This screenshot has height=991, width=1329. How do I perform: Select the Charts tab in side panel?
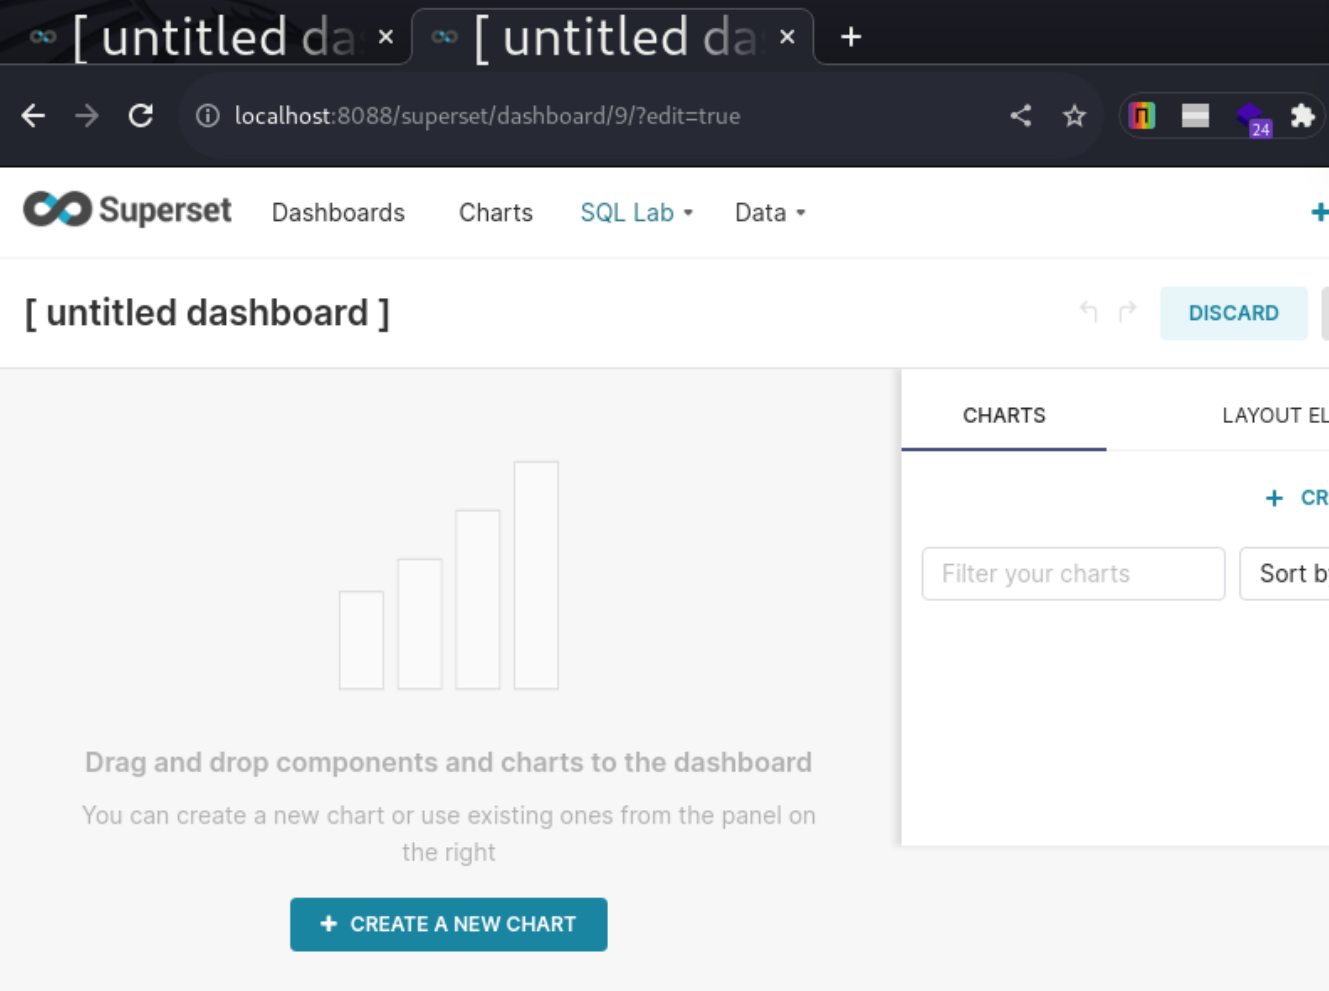click(x=1004, y=416)
